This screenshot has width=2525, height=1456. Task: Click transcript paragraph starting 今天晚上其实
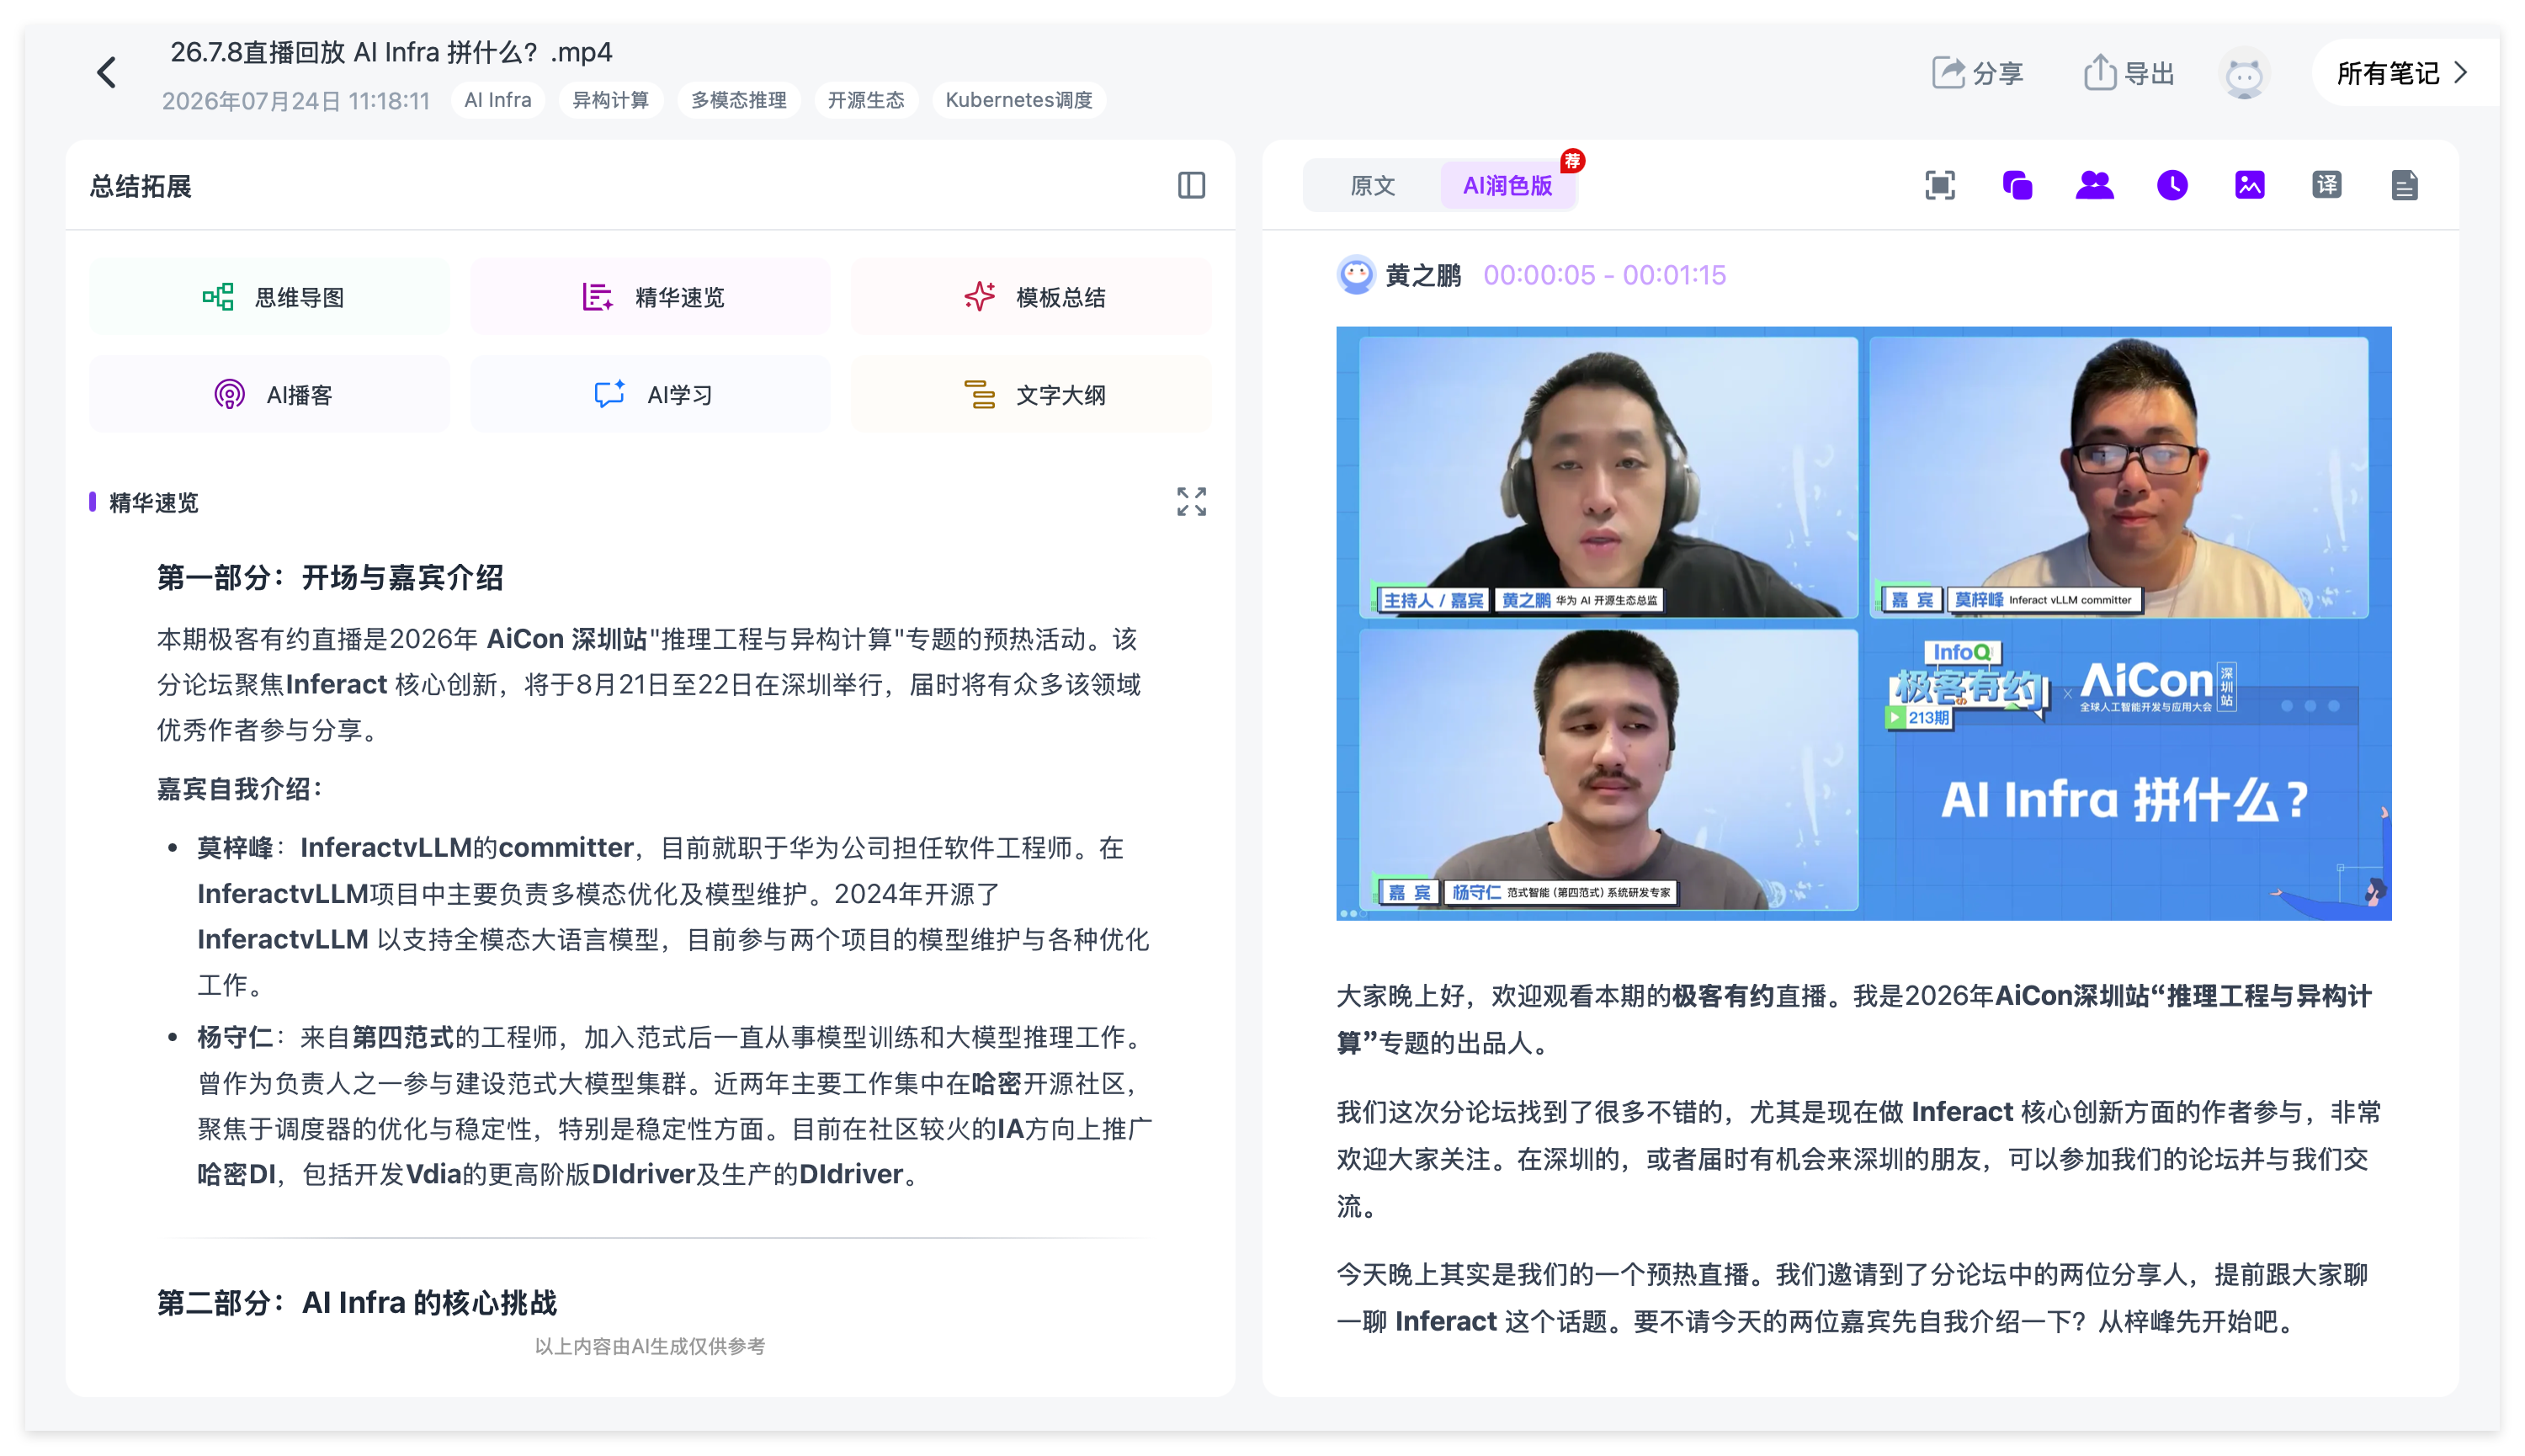pyautogui.click(x=1852, y=1297)
